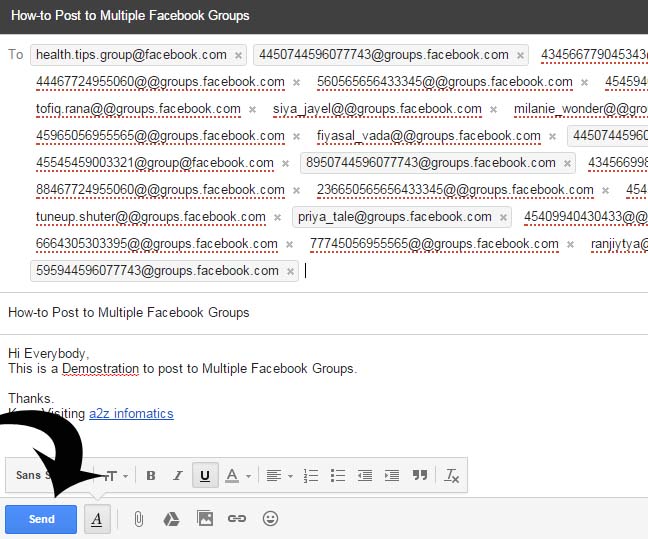This screenshot has height=539, width=648.
Task: Apply bulleted list formatting
Action: [x=338, y=476]
